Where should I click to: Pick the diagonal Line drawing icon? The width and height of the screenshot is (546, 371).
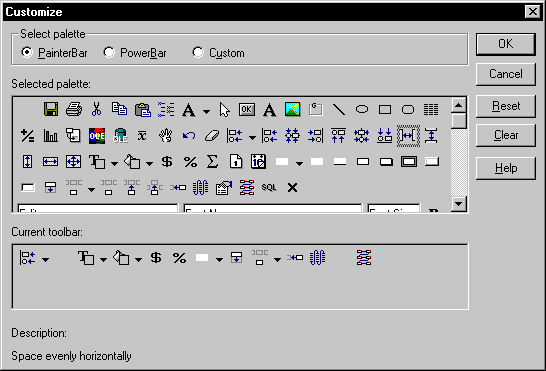(338, 109)
